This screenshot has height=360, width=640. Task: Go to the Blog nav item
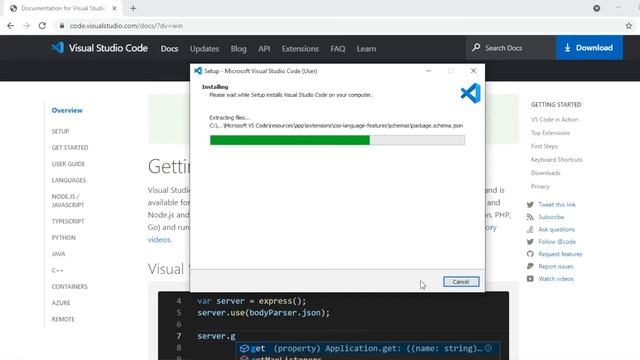[238, 49]
